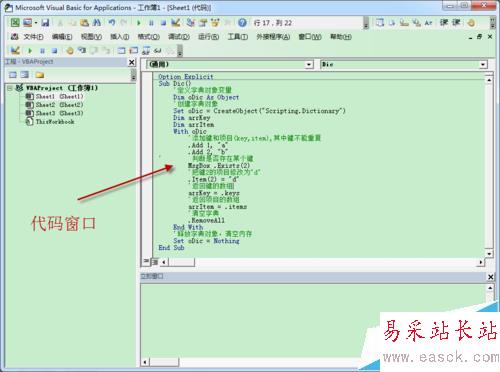Click the Quick Watch glasses icon

(x=158, y=50)
